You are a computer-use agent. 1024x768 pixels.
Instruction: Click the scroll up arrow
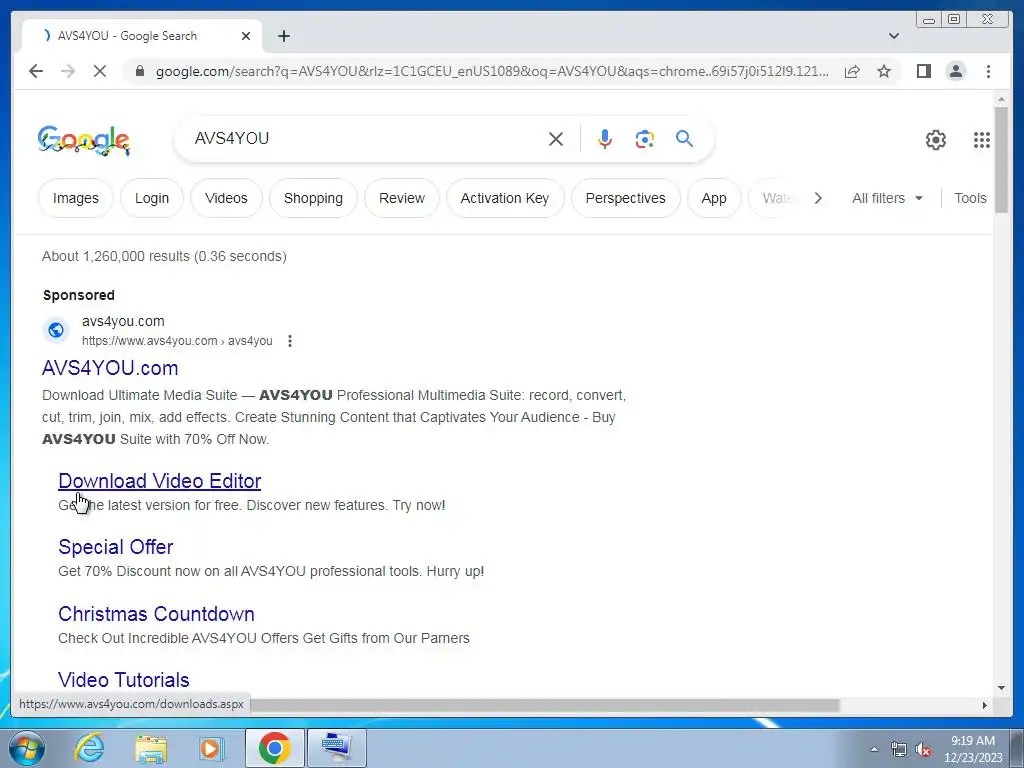tap(1001, 99)
